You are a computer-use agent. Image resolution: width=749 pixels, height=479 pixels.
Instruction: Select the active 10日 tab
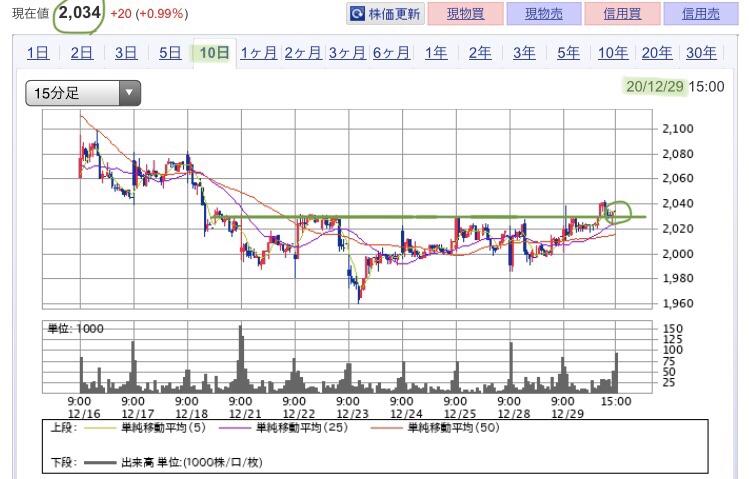coord(214,53)
